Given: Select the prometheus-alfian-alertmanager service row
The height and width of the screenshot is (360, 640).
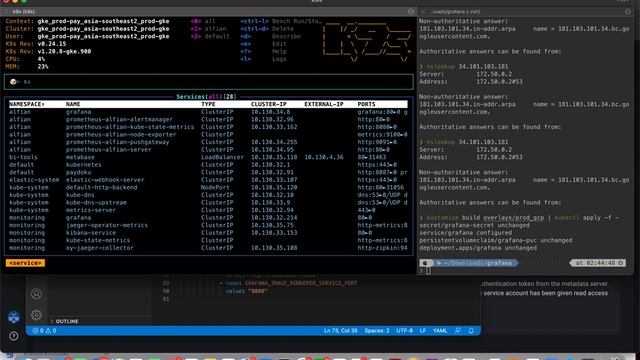Looking at the screenshot, I should [x=208, y=119].
